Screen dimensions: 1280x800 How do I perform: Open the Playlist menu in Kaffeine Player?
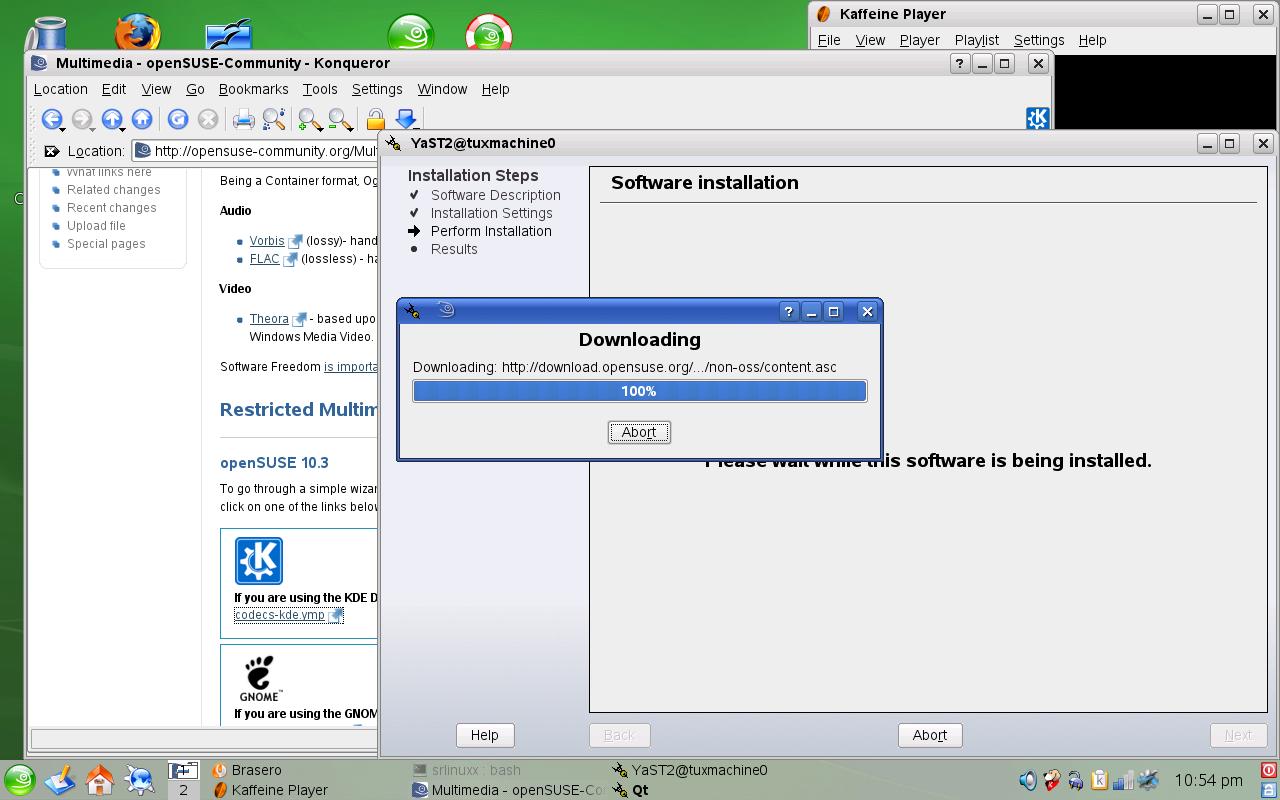[976, 40]
